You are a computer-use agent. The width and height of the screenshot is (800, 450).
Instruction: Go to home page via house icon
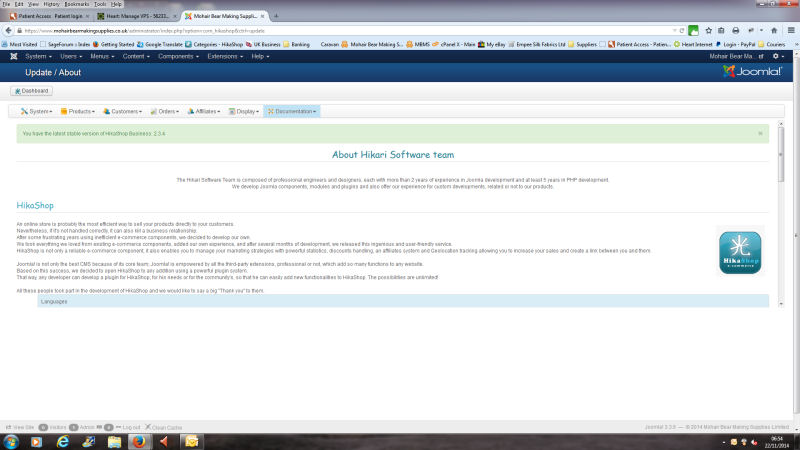coord(774,31)
